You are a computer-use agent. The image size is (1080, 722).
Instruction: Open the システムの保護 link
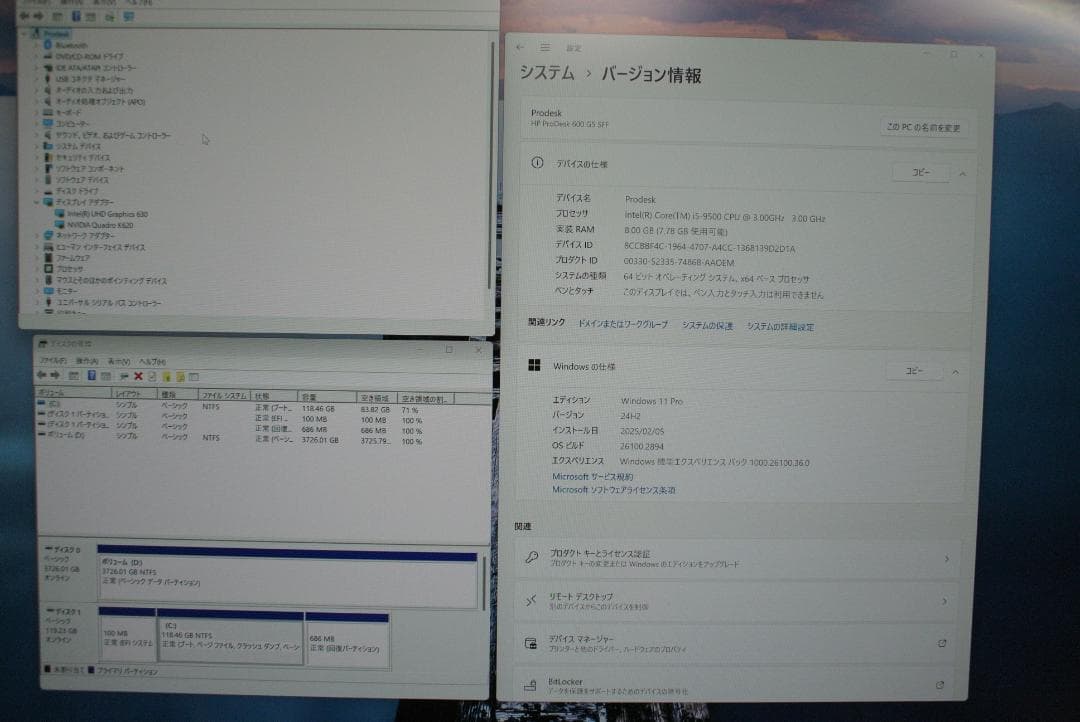tap(710, 326)
